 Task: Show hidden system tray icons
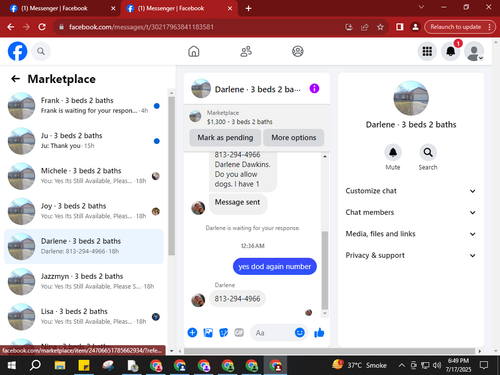(402, 365)
